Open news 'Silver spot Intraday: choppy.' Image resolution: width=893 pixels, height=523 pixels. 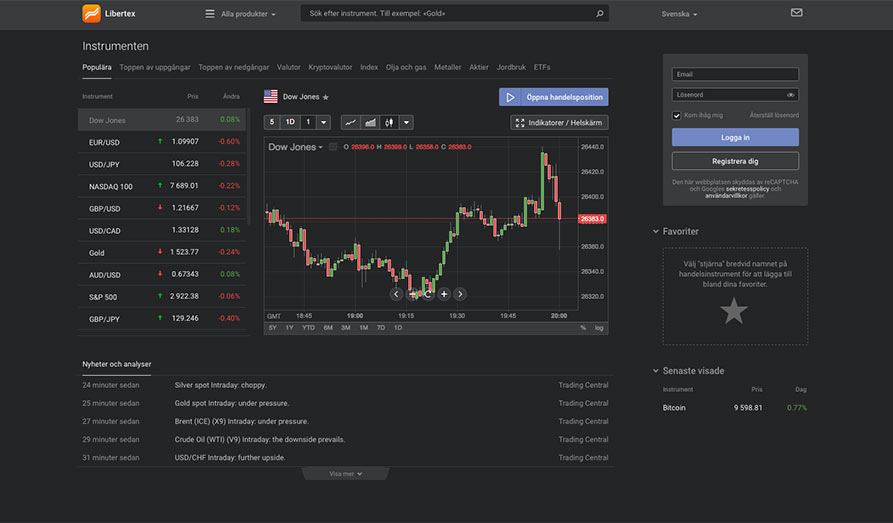[x=220, y=385]
